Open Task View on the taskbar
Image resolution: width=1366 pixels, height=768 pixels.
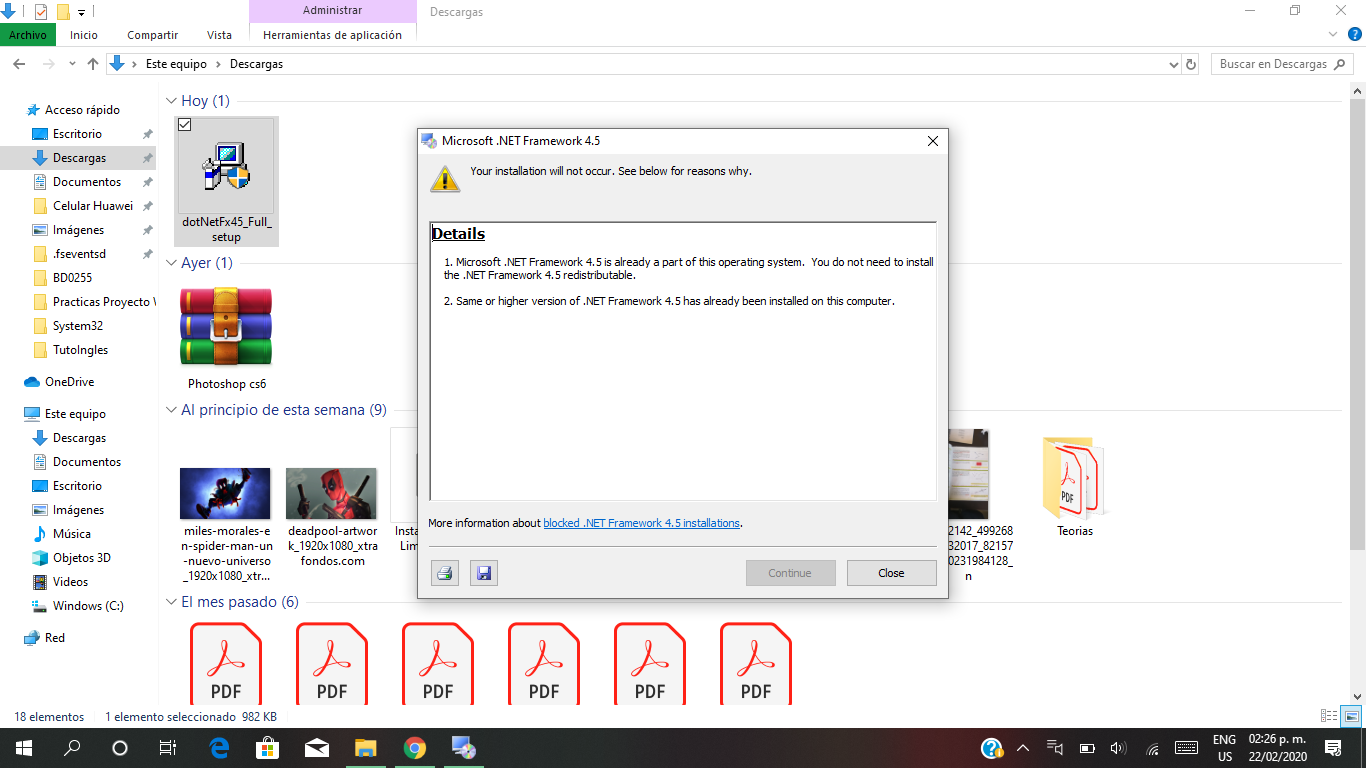(168, 748)
